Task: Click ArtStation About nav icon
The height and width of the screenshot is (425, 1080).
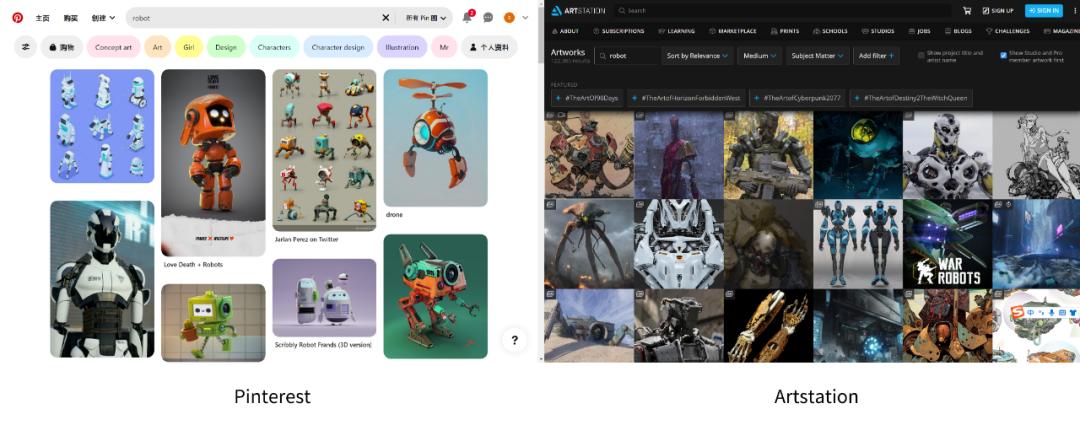Action: (x=554, y=31)
